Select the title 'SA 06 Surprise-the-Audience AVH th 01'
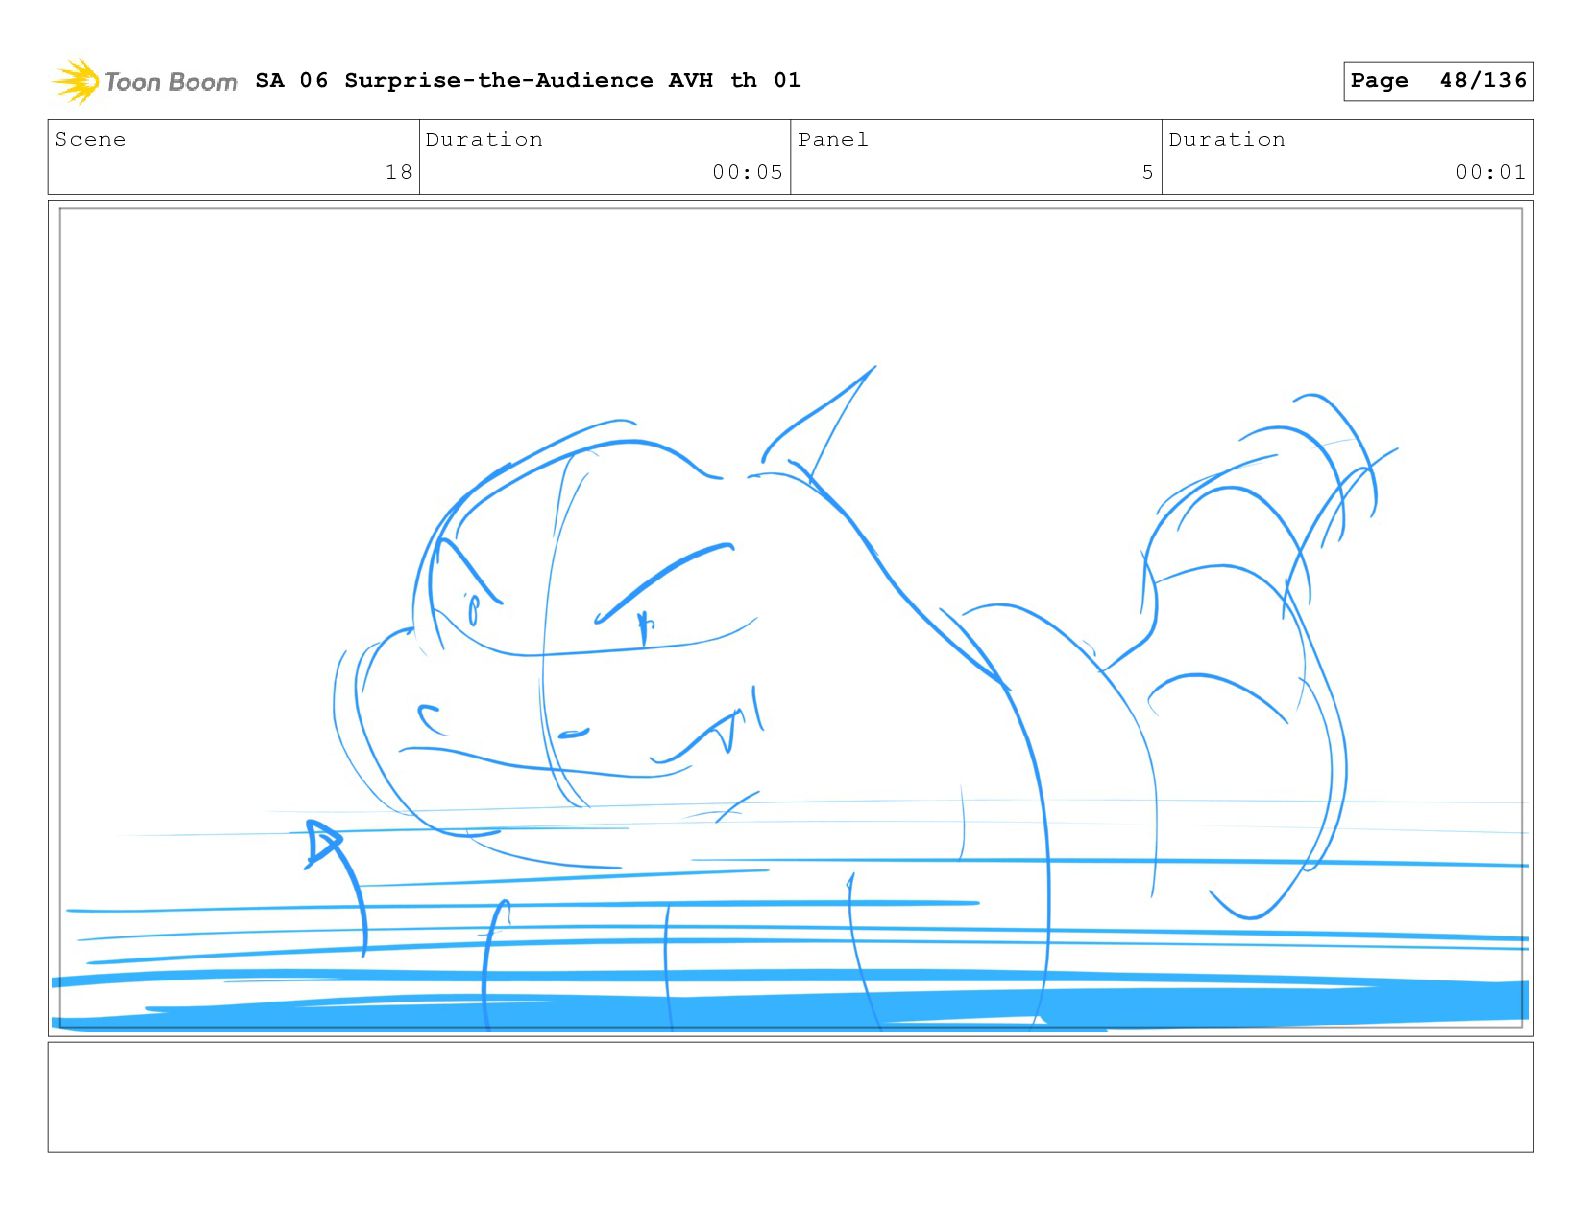This screenshot has height=1224, width=1584. (528, 80)
